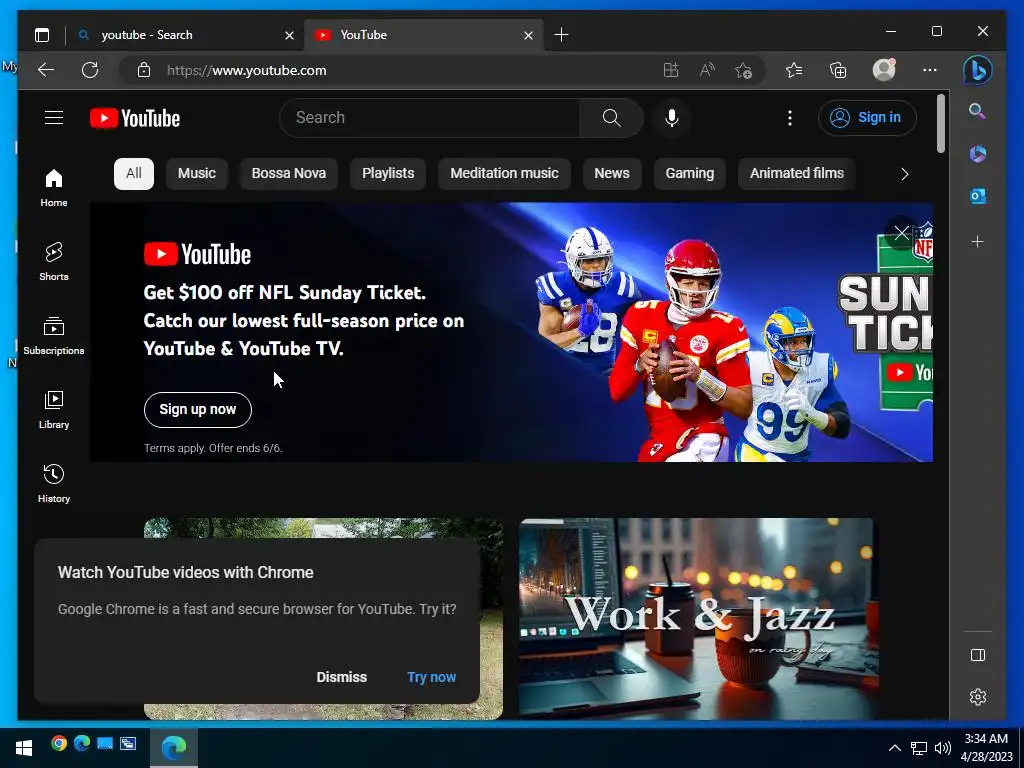The width and height of the screenshot is (1024, 768).
Task: Open Shorts from the sidebar
Action: [x=54, y=261]
